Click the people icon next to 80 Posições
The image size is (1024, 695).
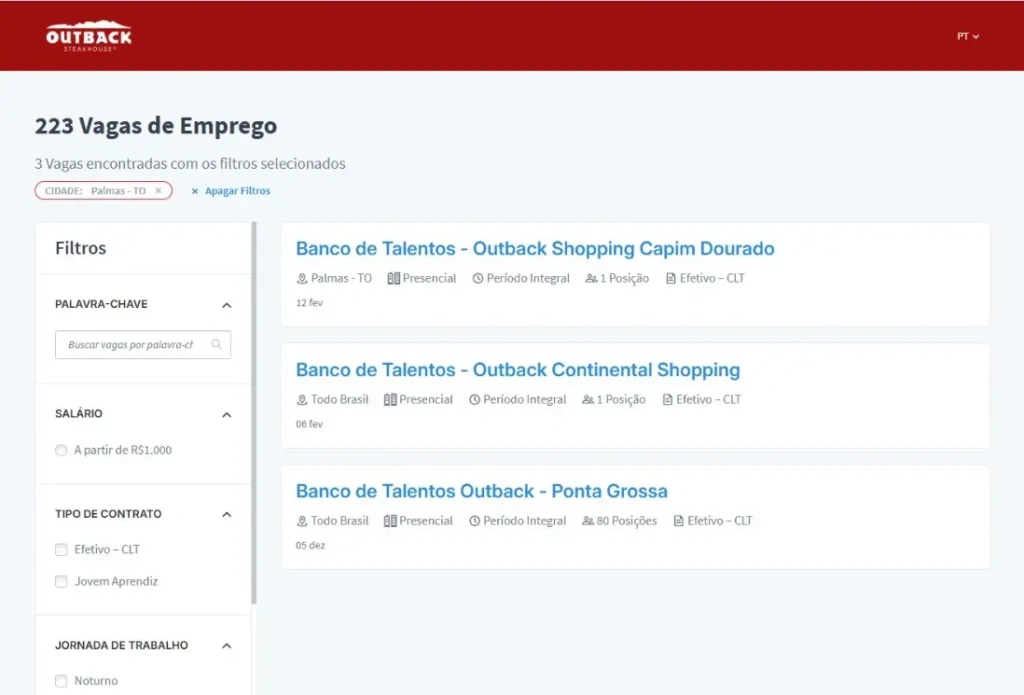pos(588,521)
